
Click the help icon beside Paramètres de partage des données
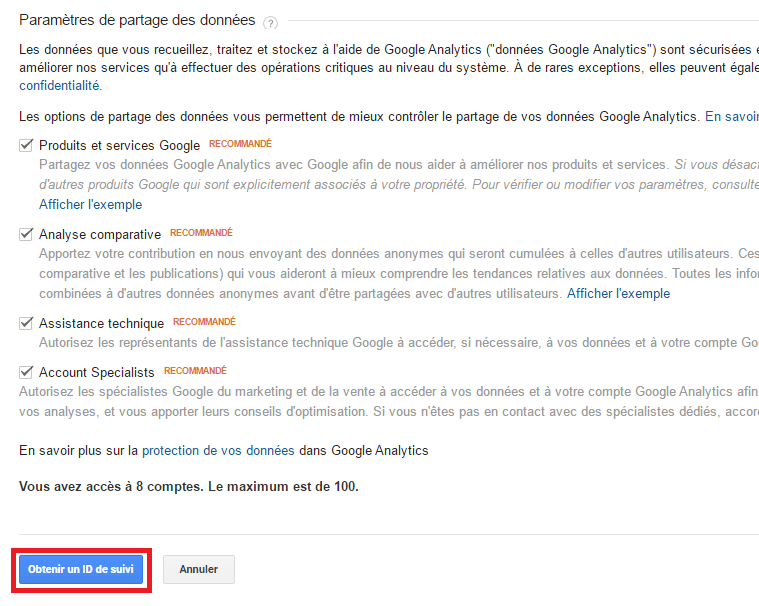coord(271,22)
